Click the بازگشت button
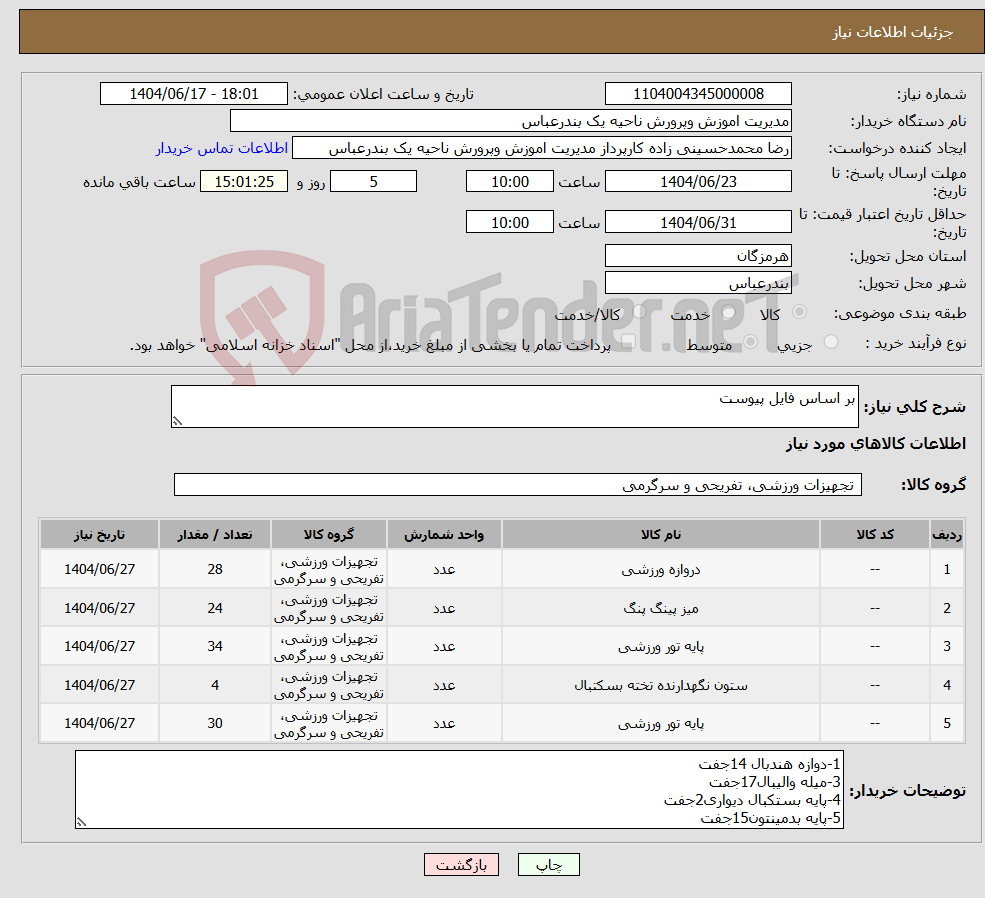The width and height of the screenshot is (985, 898). pos(461,864)
